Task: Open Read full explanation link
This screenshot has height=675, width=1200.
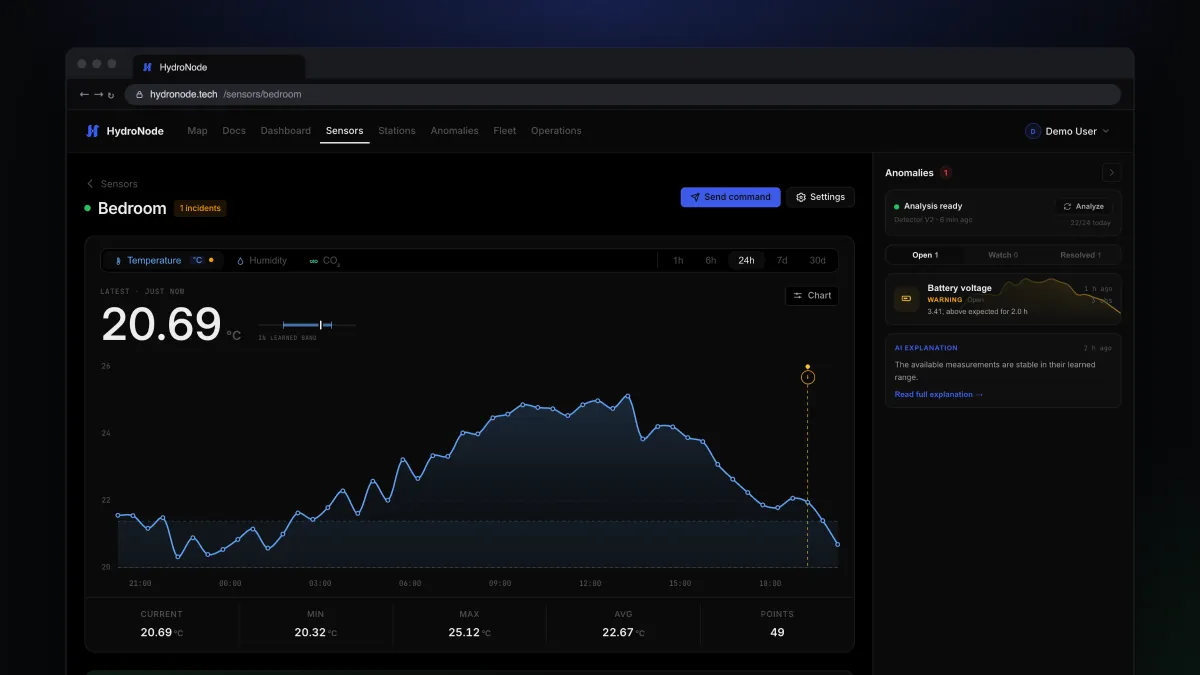Action: click(939, 395)
